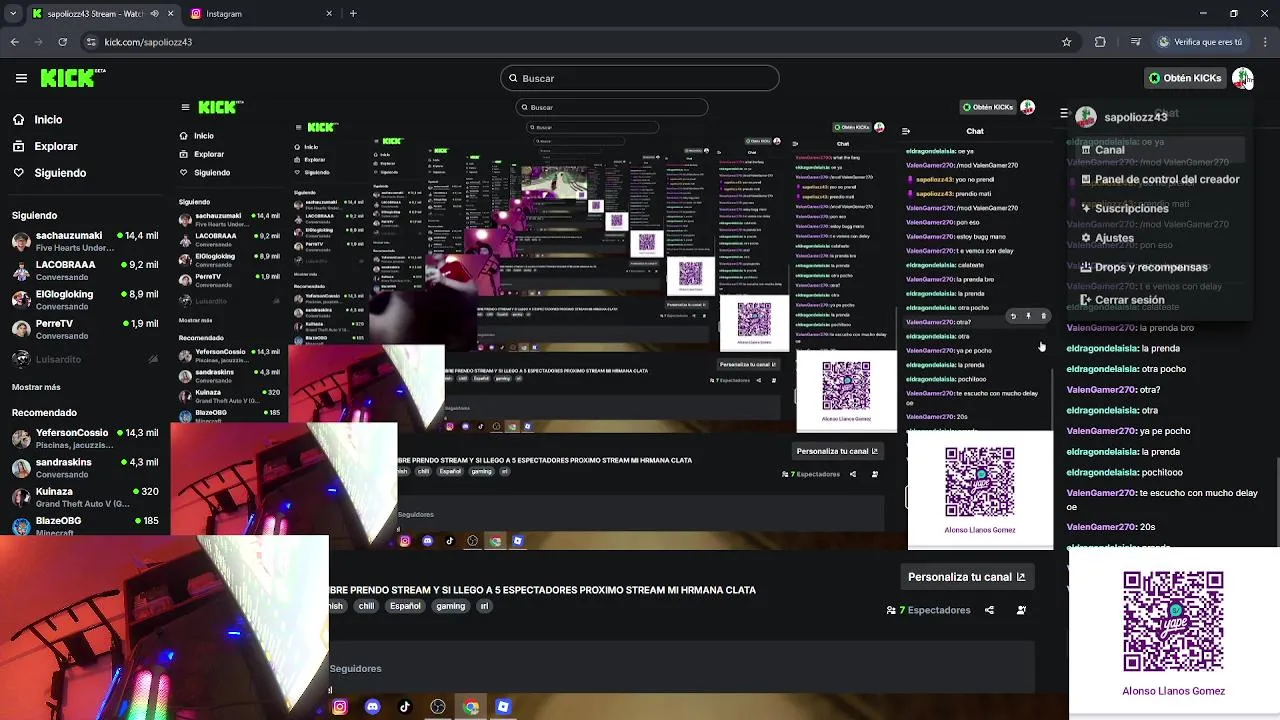Open the Kick hamburger sidebar menu
Image resolution: width=1280 pixels, height=720 pixels.
(21, 78)
